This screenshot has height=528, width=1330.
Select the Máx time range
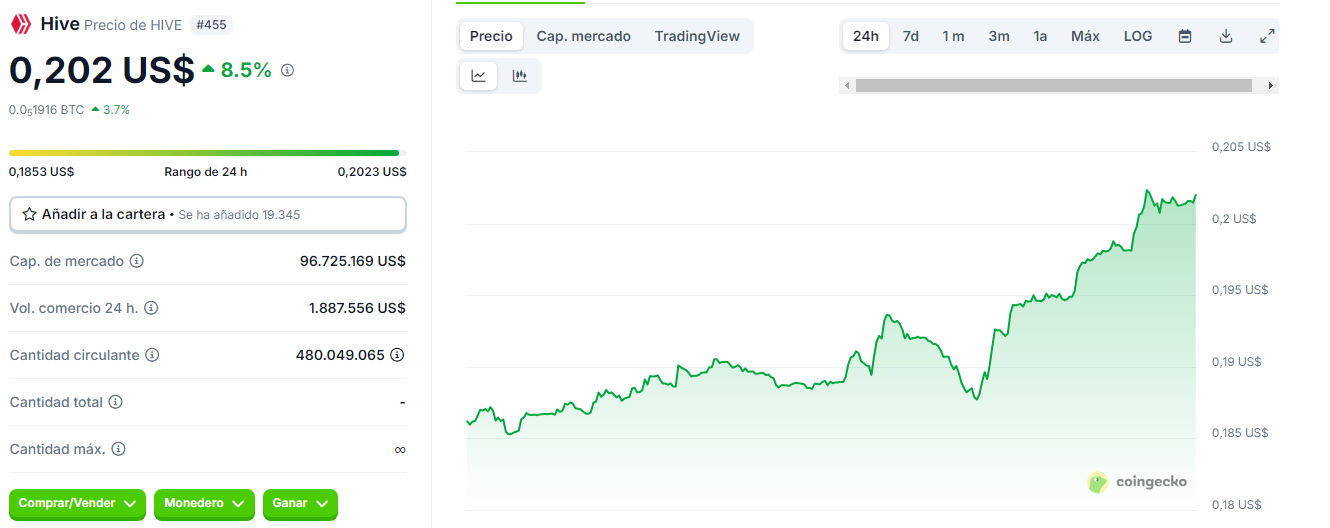[x=1085, y=36]
